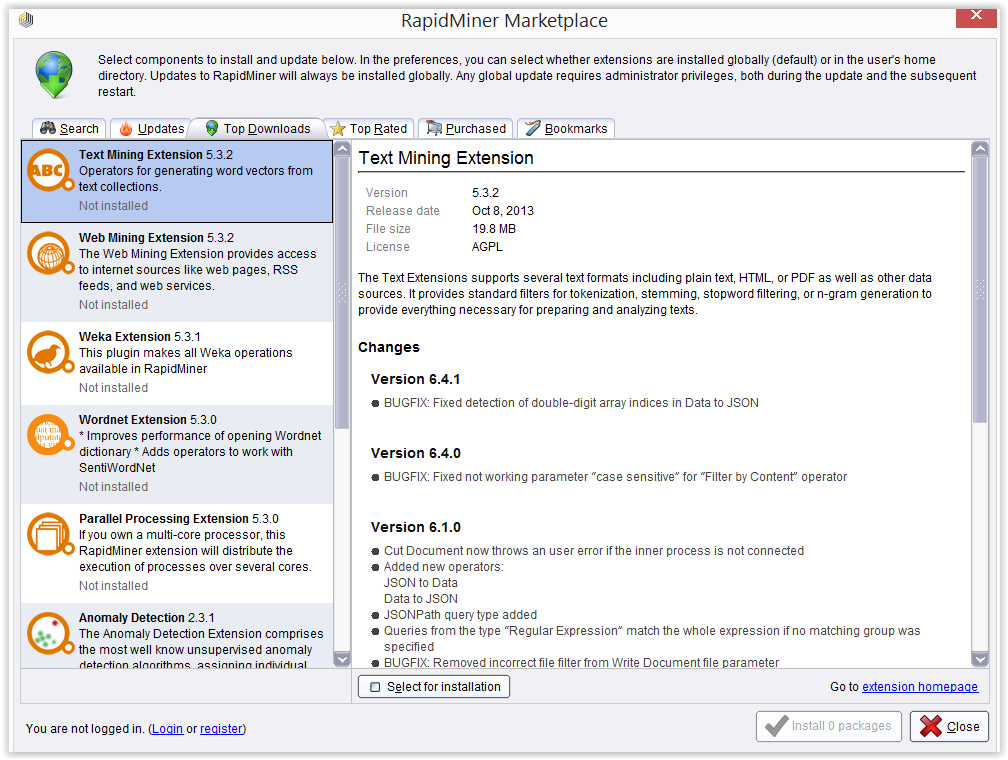The height and width of the screenshot is (760, 1008).
Task: Click the cart icon on Purchased tab
Action: (x=434, y=129)
